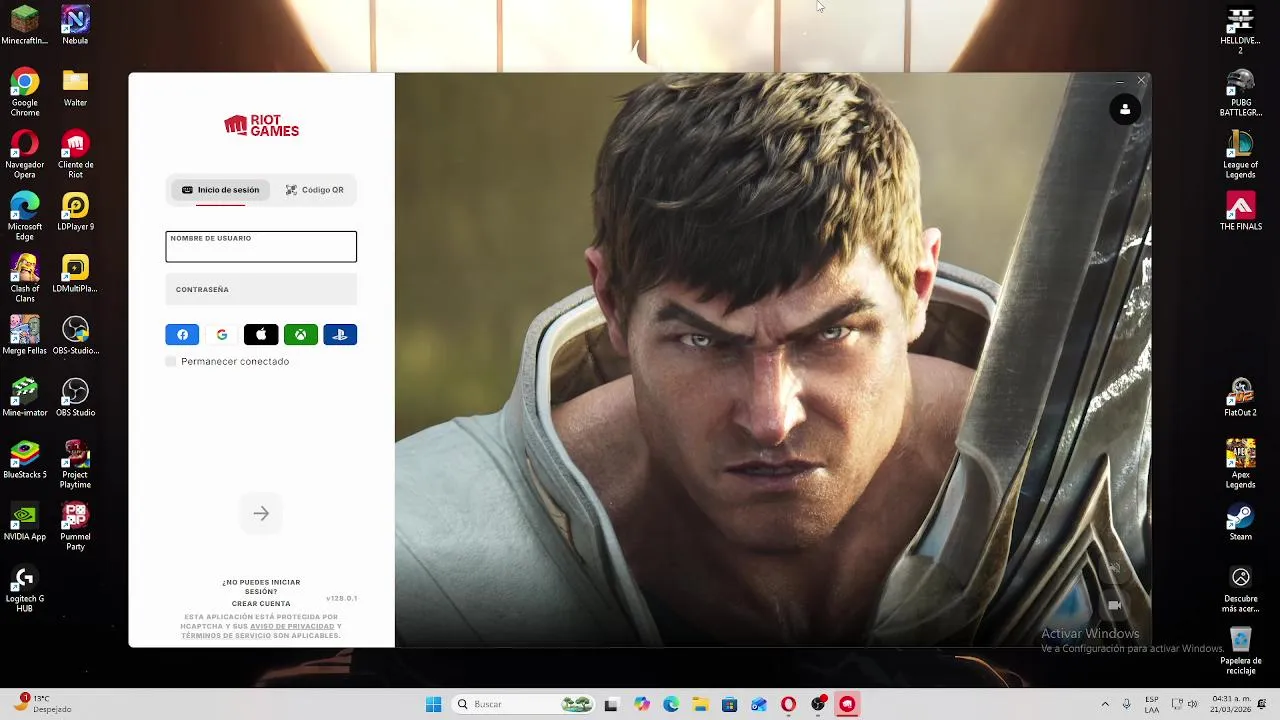Image resolution: width=1280 pixels, height=720 pixels.
Task: Open League of Legends desktop shortcut
Action: point(1240,155)
